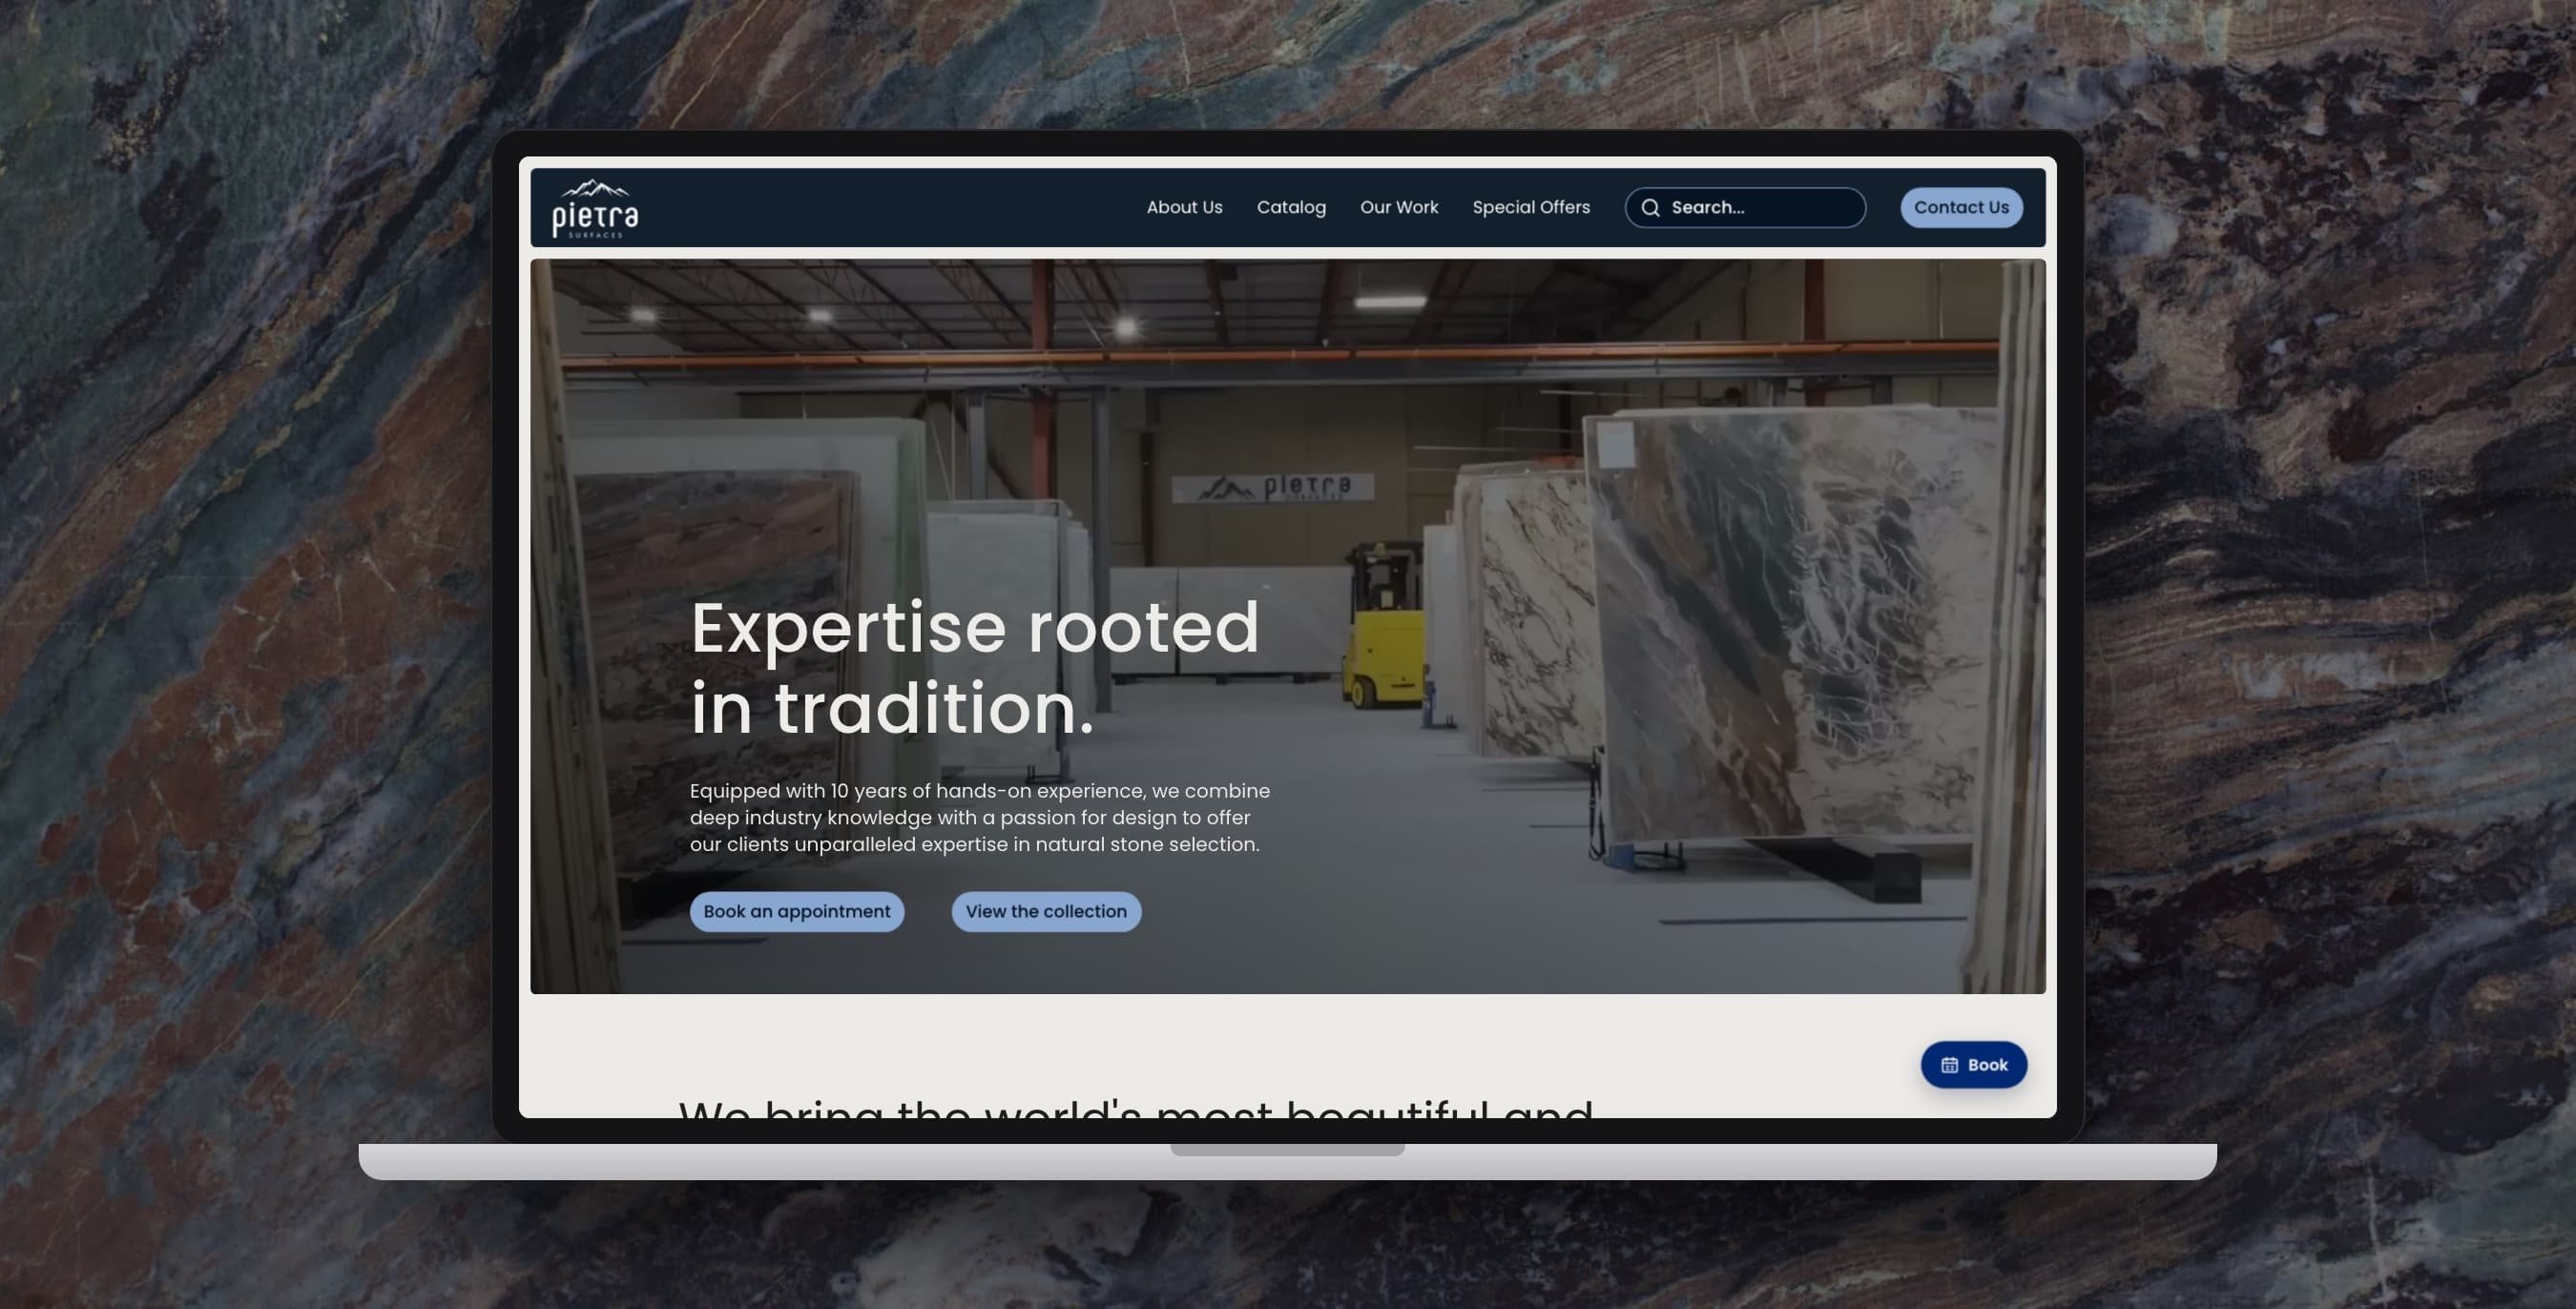2576x1309 pixels.
Task: Click the floating Book button
Action: (x=1973, y=1065)
